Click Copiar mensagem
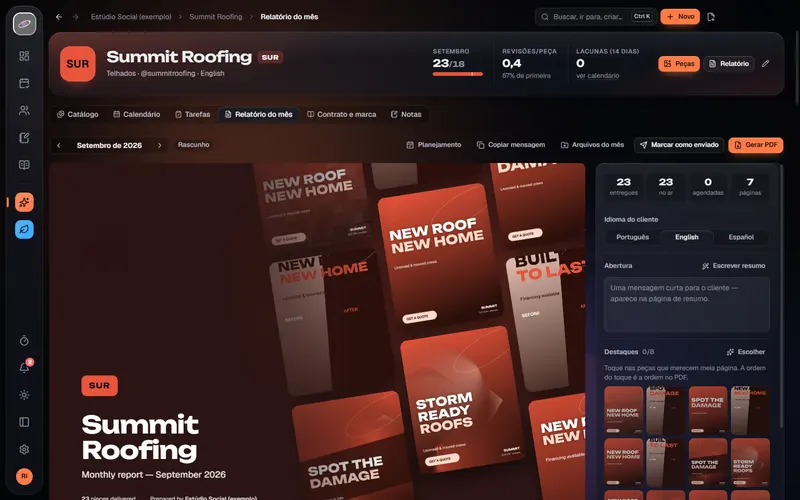 point(511,145)
